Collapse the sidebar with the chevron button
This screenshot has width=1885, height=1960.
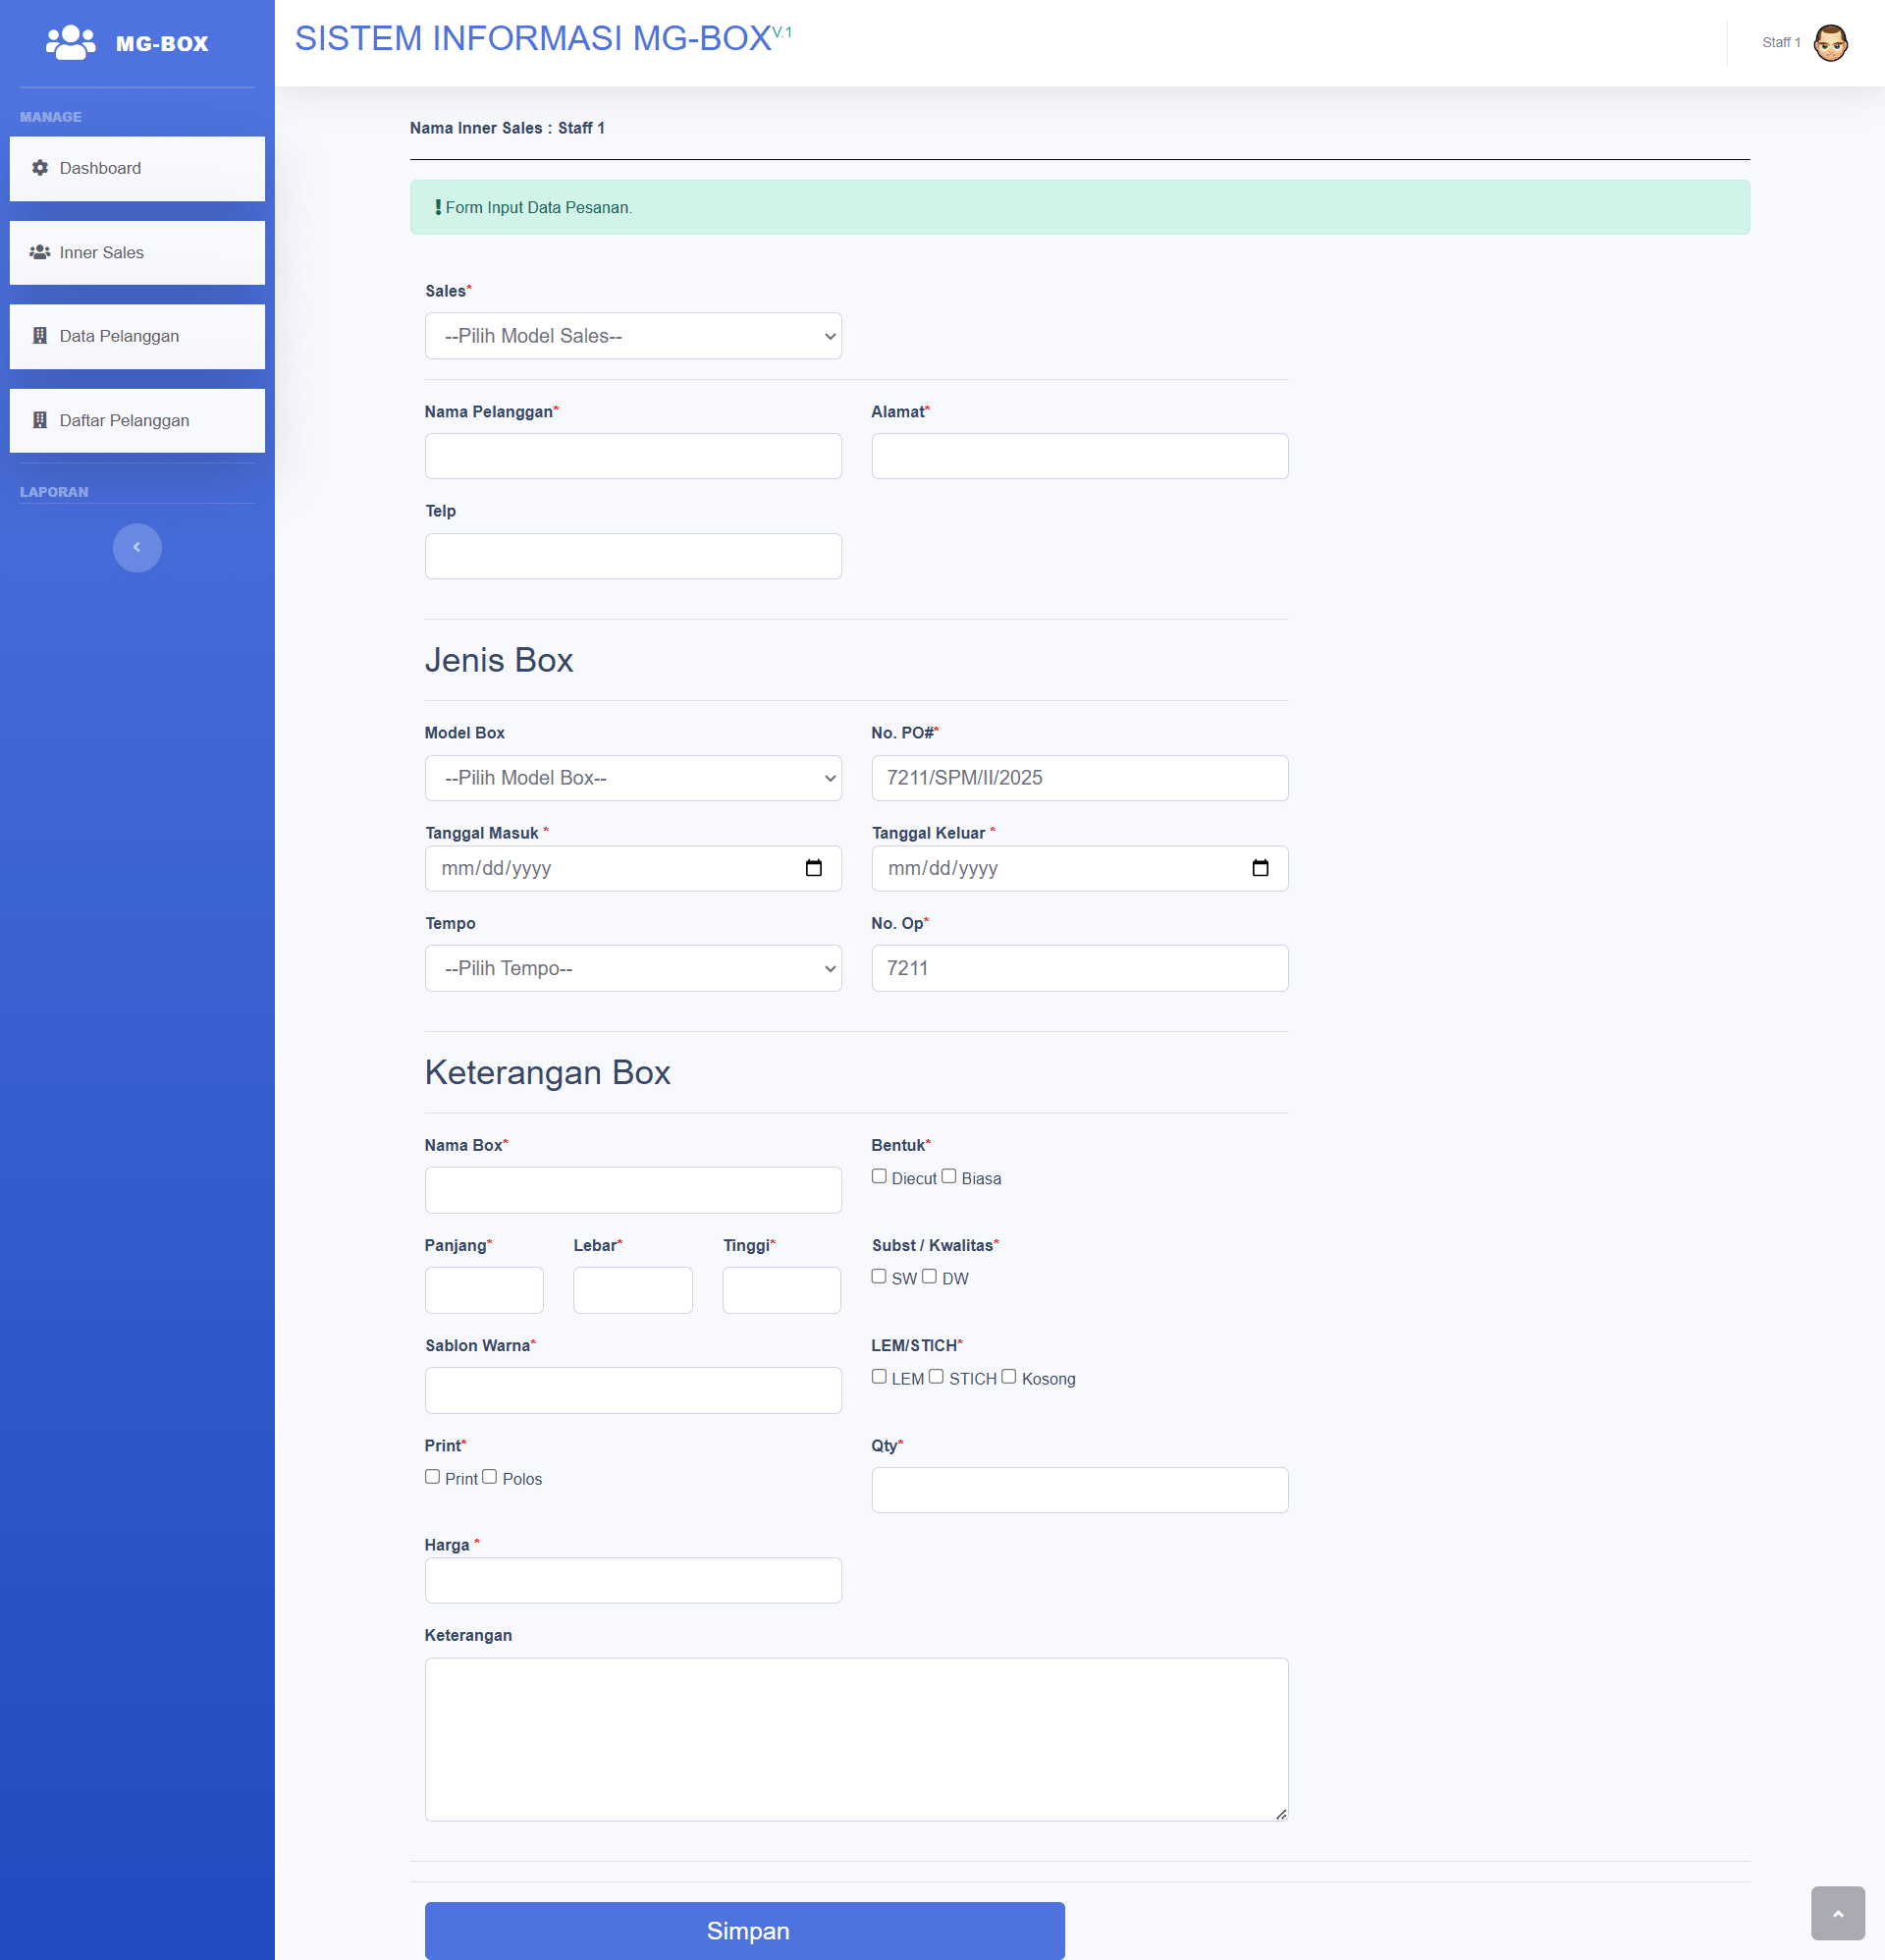[137, 547]
